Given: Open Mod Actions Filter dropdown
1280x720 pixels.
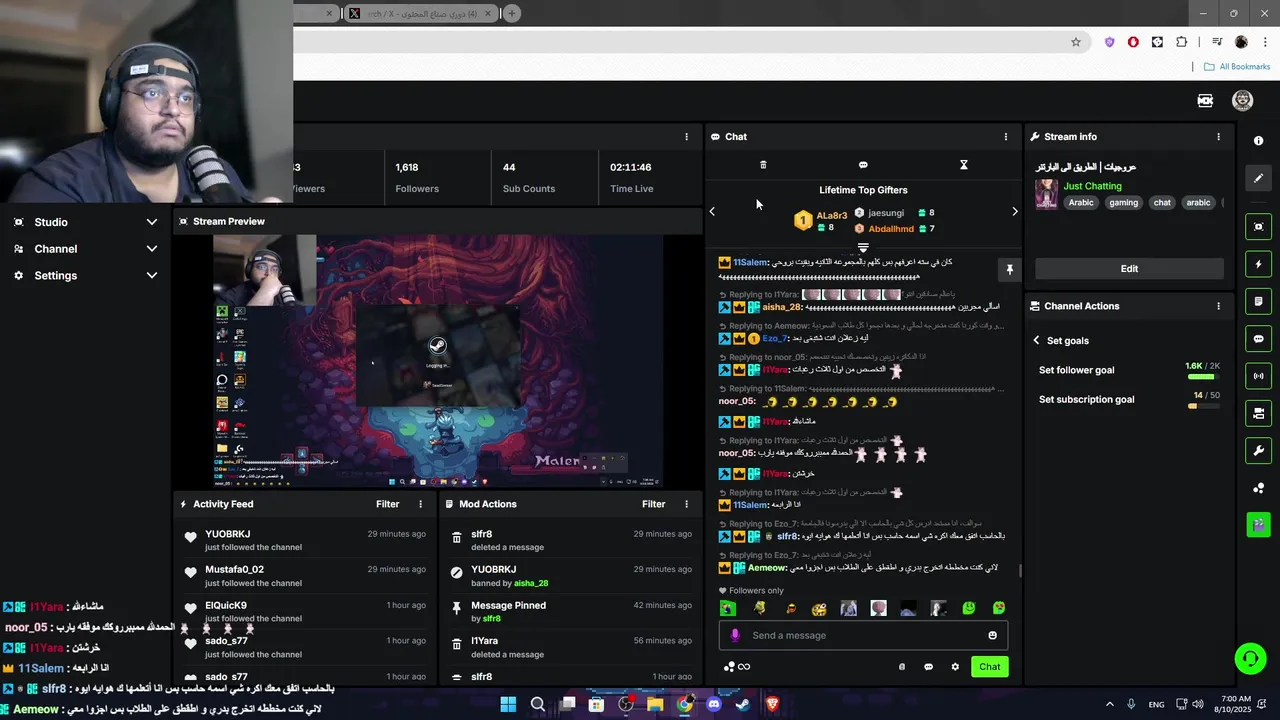Looking at the screenshot, I should click(x=654, y=504).
